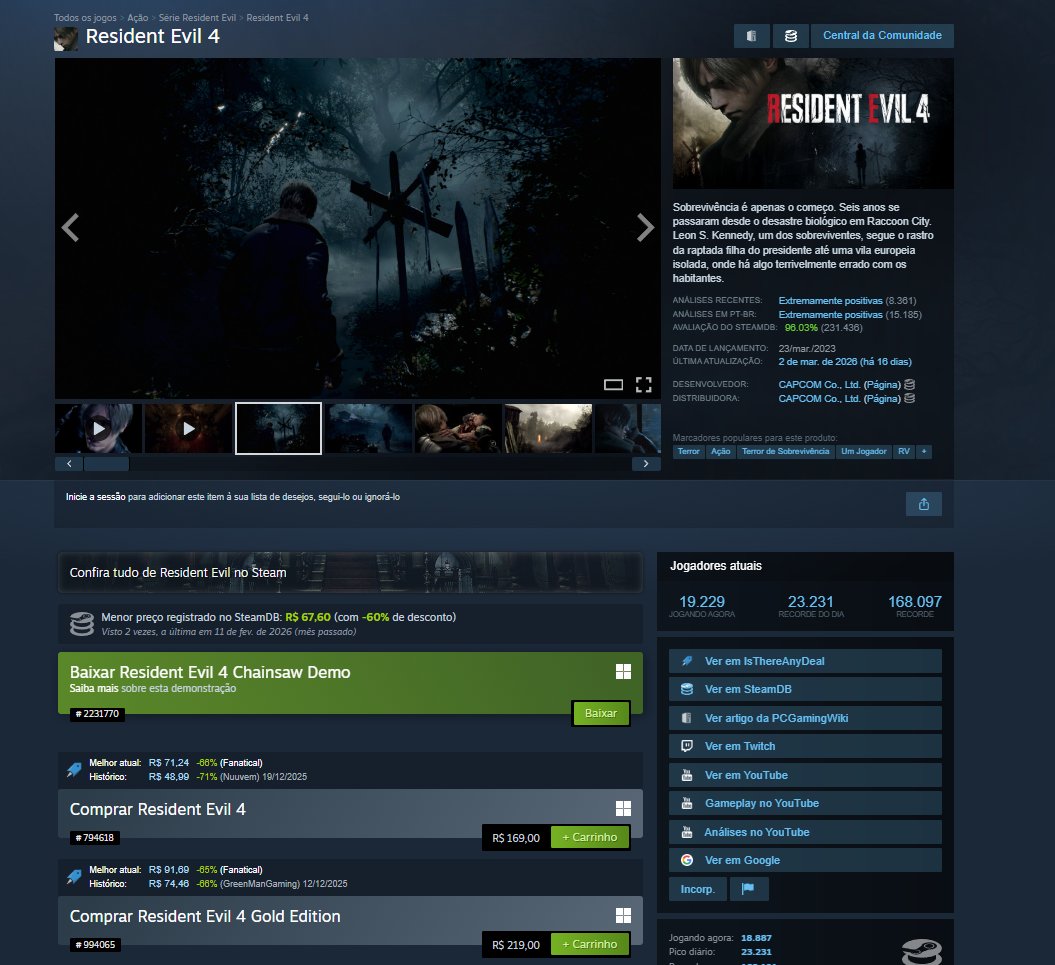
Task: Open Análises no YouTube
Action: [x=805, y=832]
